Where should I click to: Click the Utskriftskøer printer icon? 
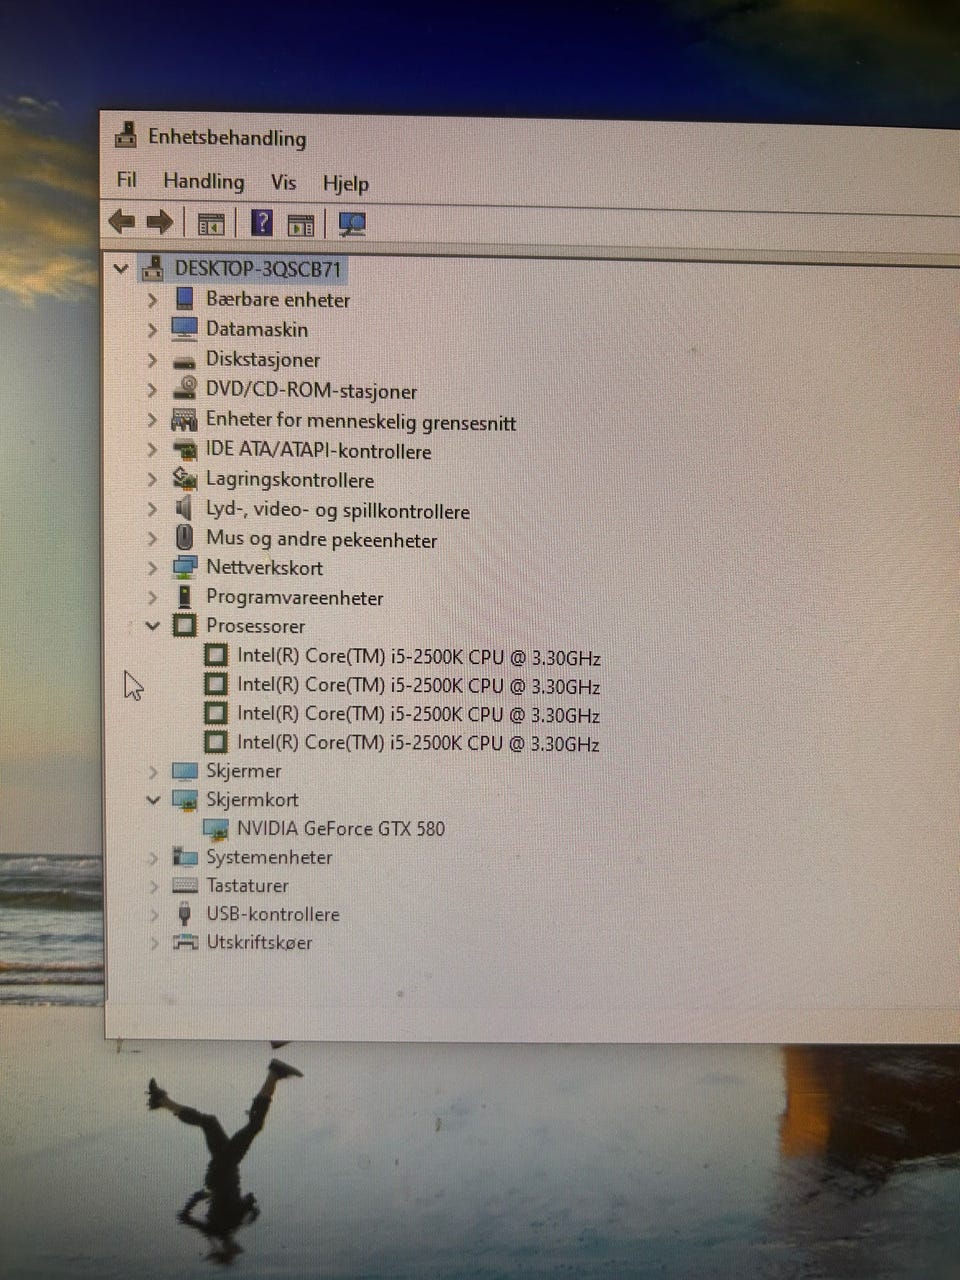tap(185, 942)
